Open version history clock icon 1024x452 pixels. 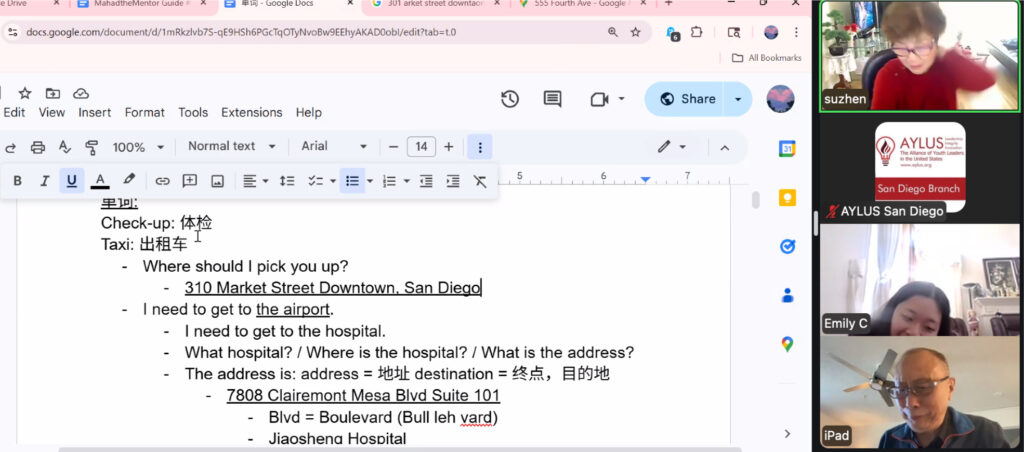tap(510, 99)
